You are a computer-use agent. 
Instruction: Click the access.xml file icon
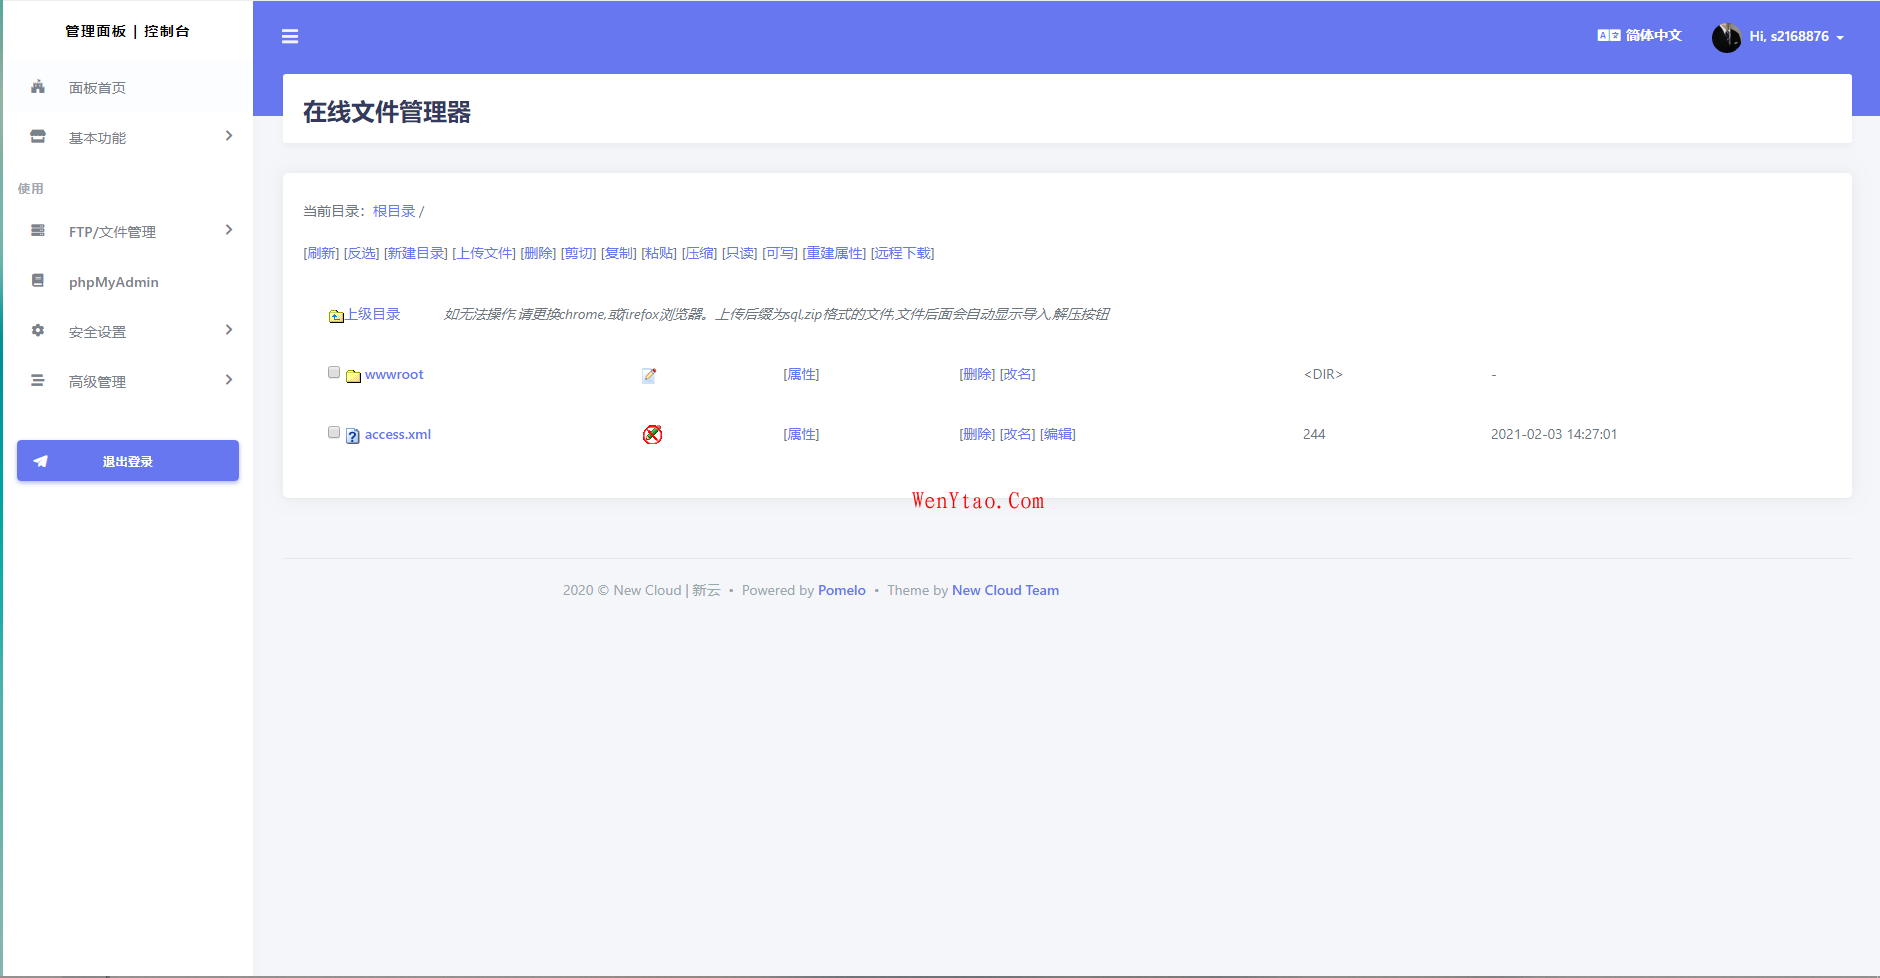pos(353,436)
